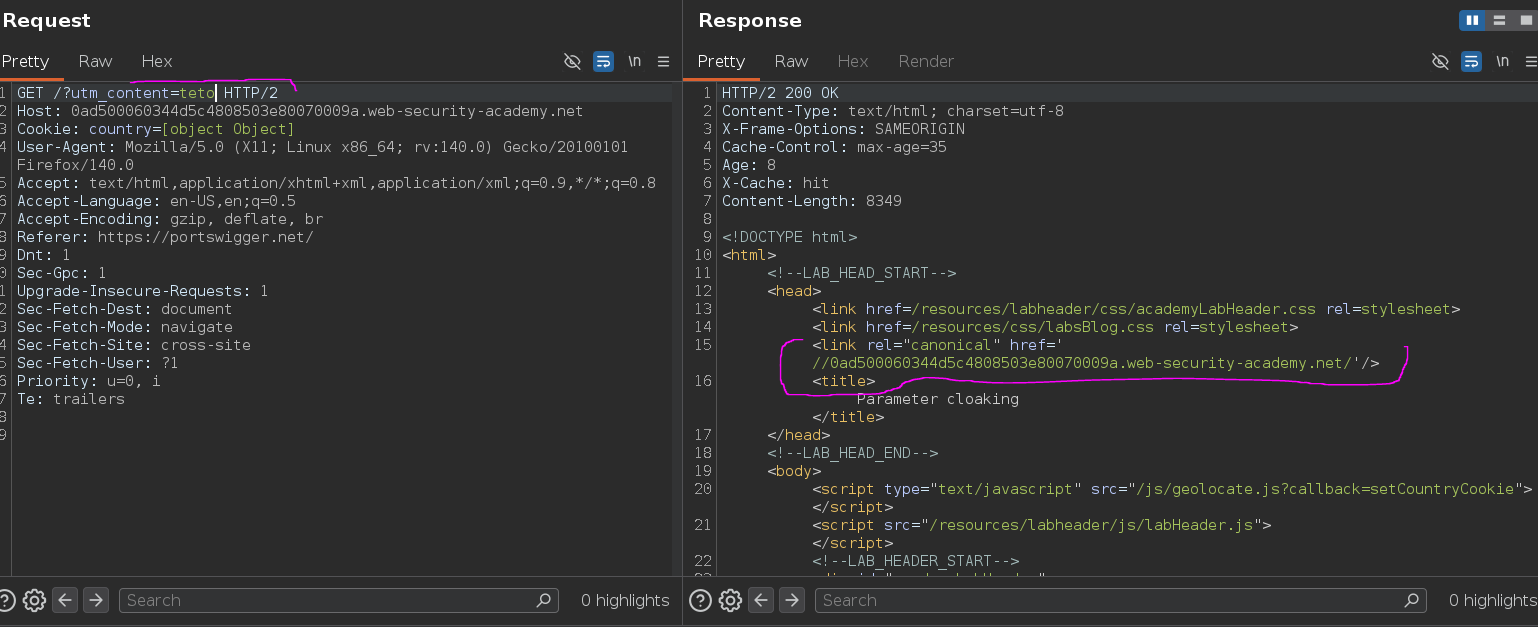This screenshot has width=1538, height=627.
Task: Open search help icon in Request panel
Action: (5, 600)
